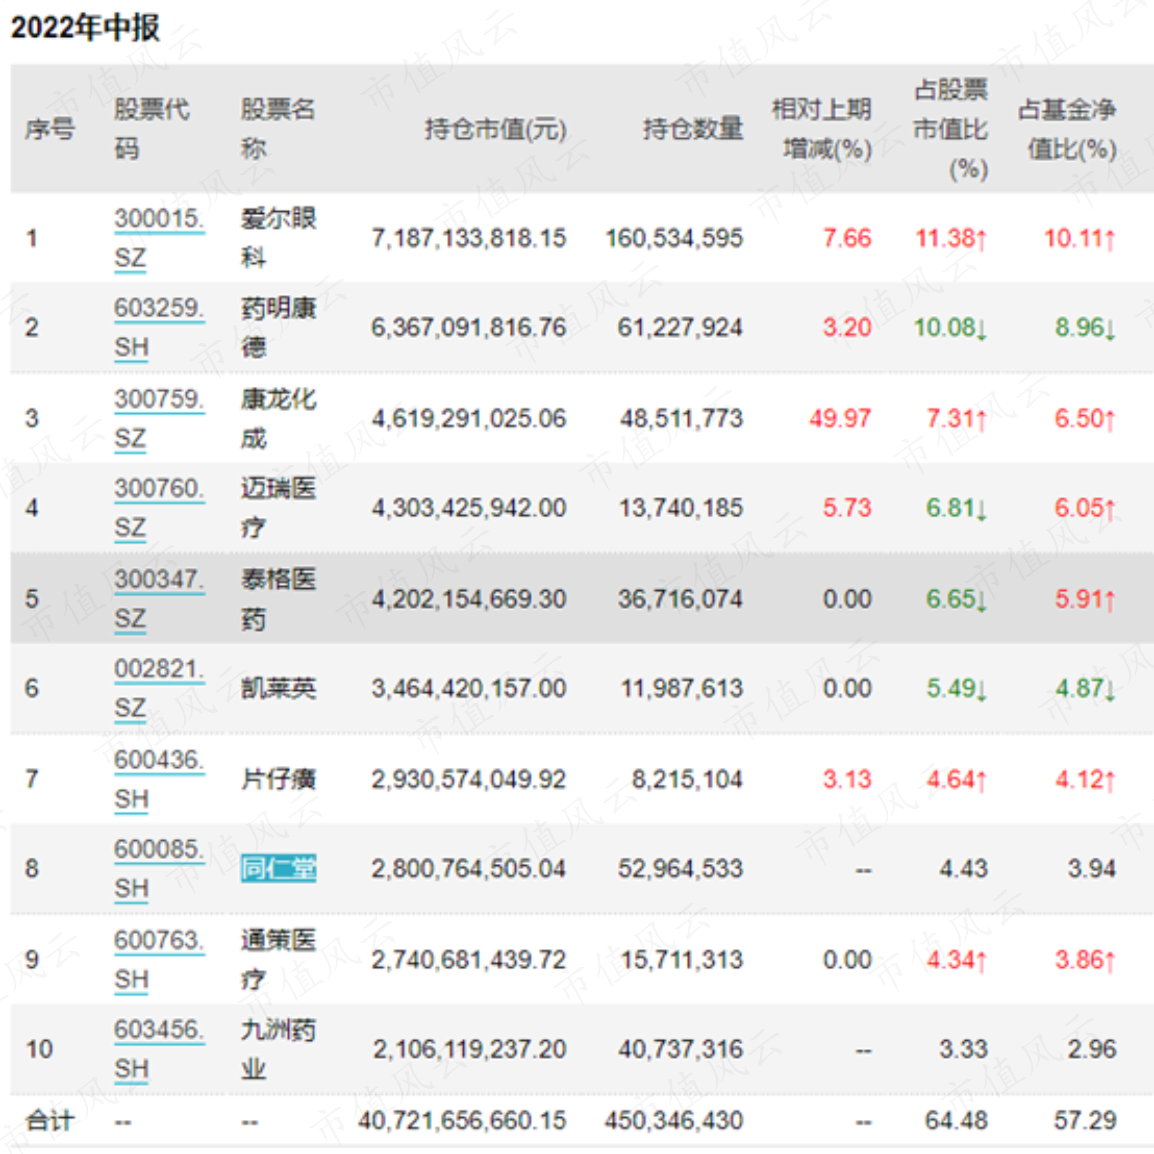Open stock code link 300347.SZ

159,599
